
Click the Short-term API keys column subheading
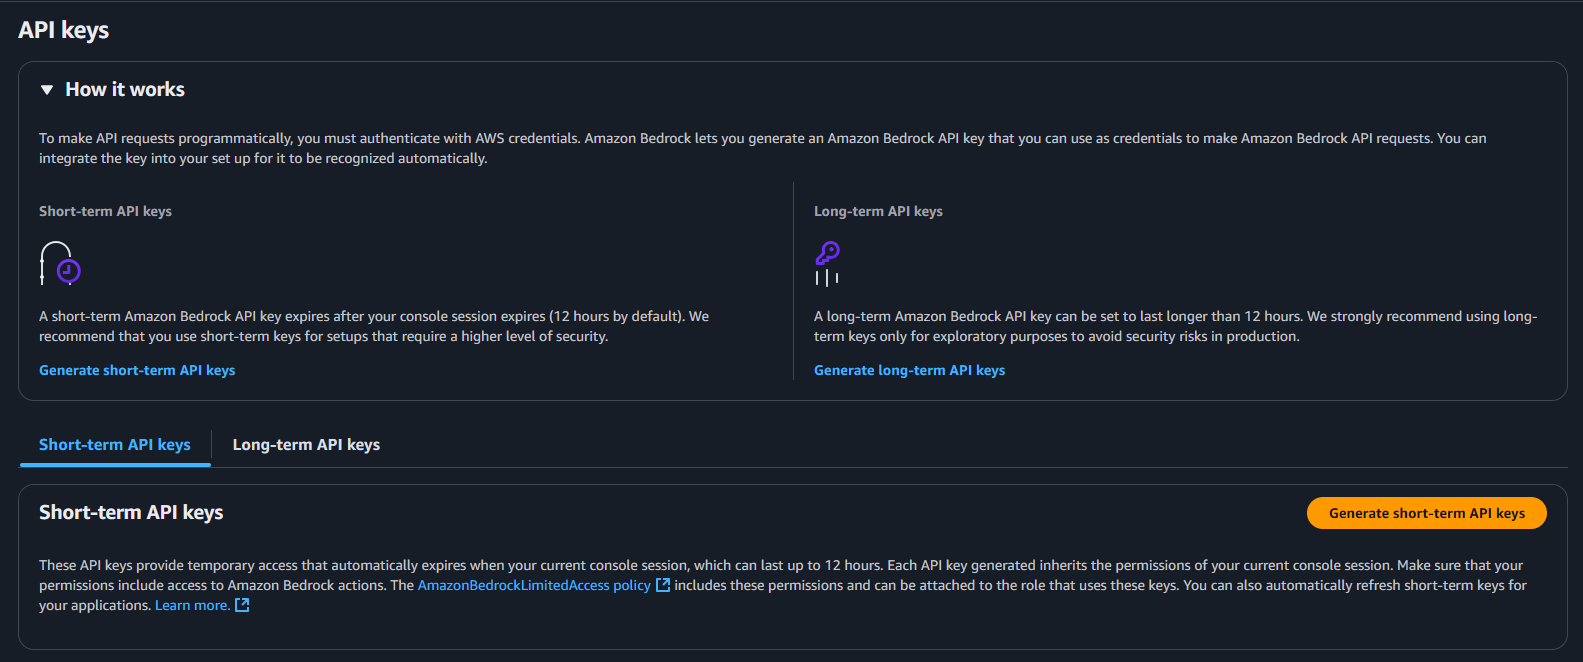pos(105,211)
